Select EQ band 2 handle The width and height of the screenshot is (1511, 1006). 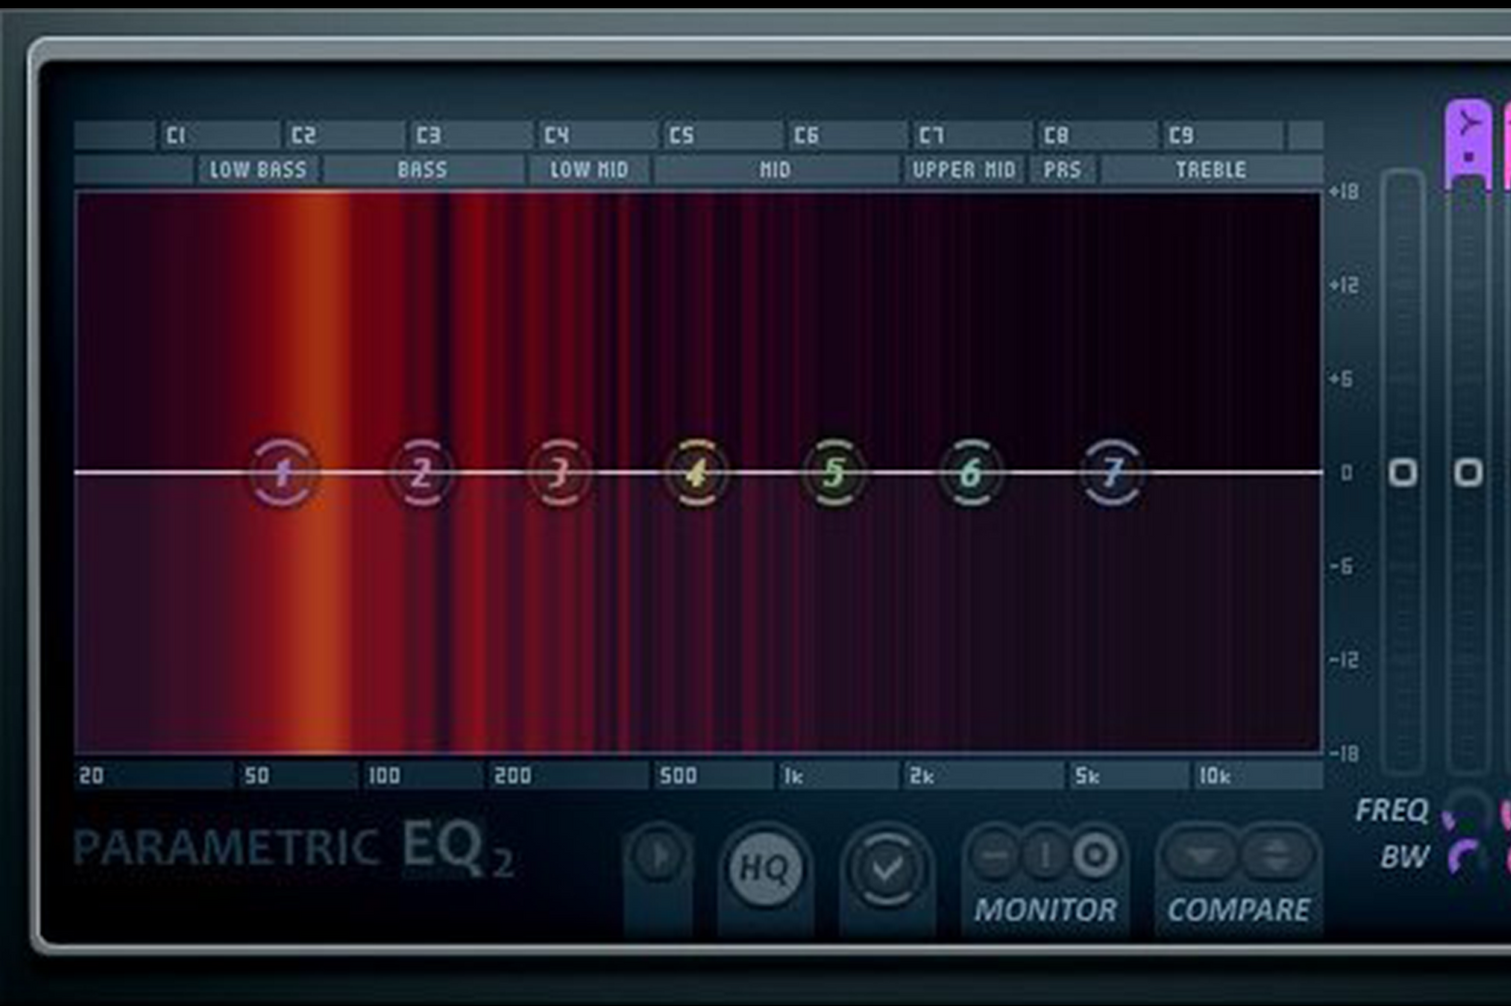click(421, 472)
